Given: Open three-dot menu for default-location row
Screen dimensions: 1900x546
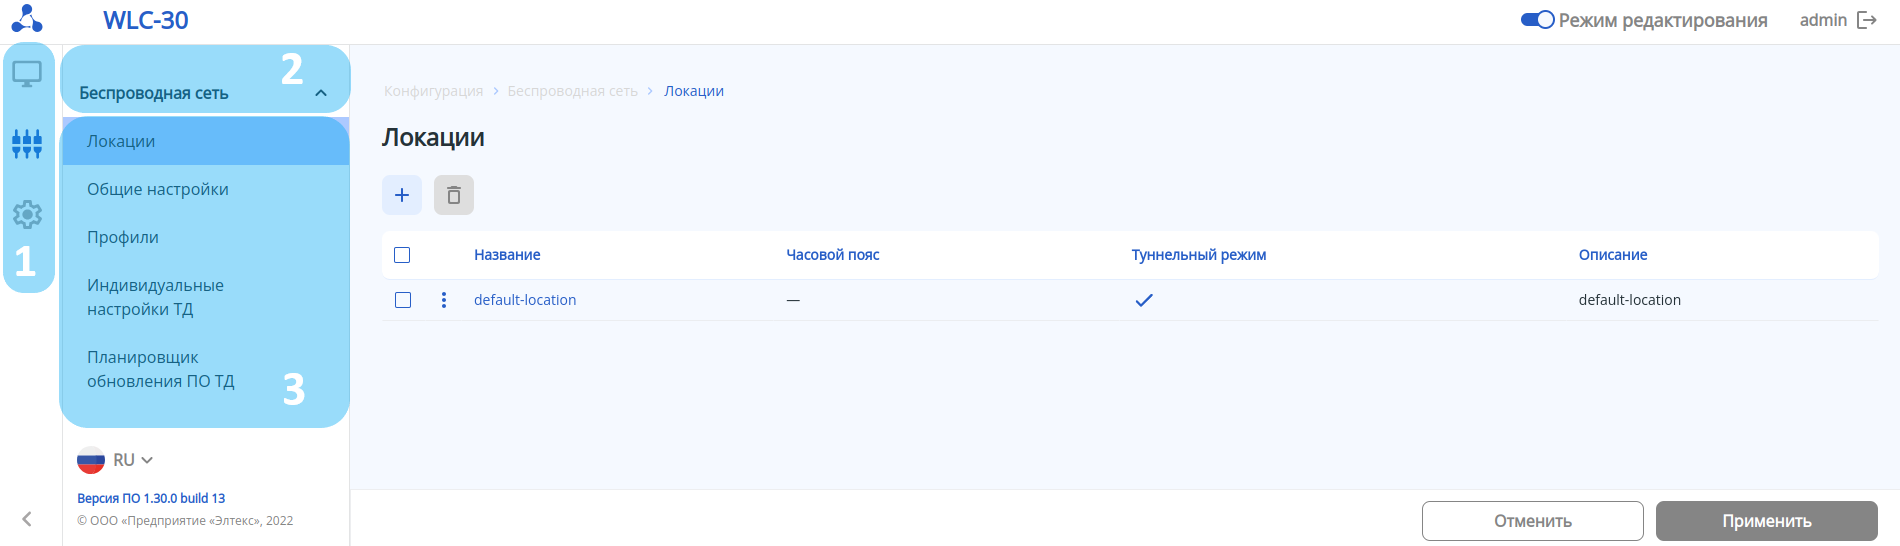Looking at the screenshot, I should click(444, 300).
